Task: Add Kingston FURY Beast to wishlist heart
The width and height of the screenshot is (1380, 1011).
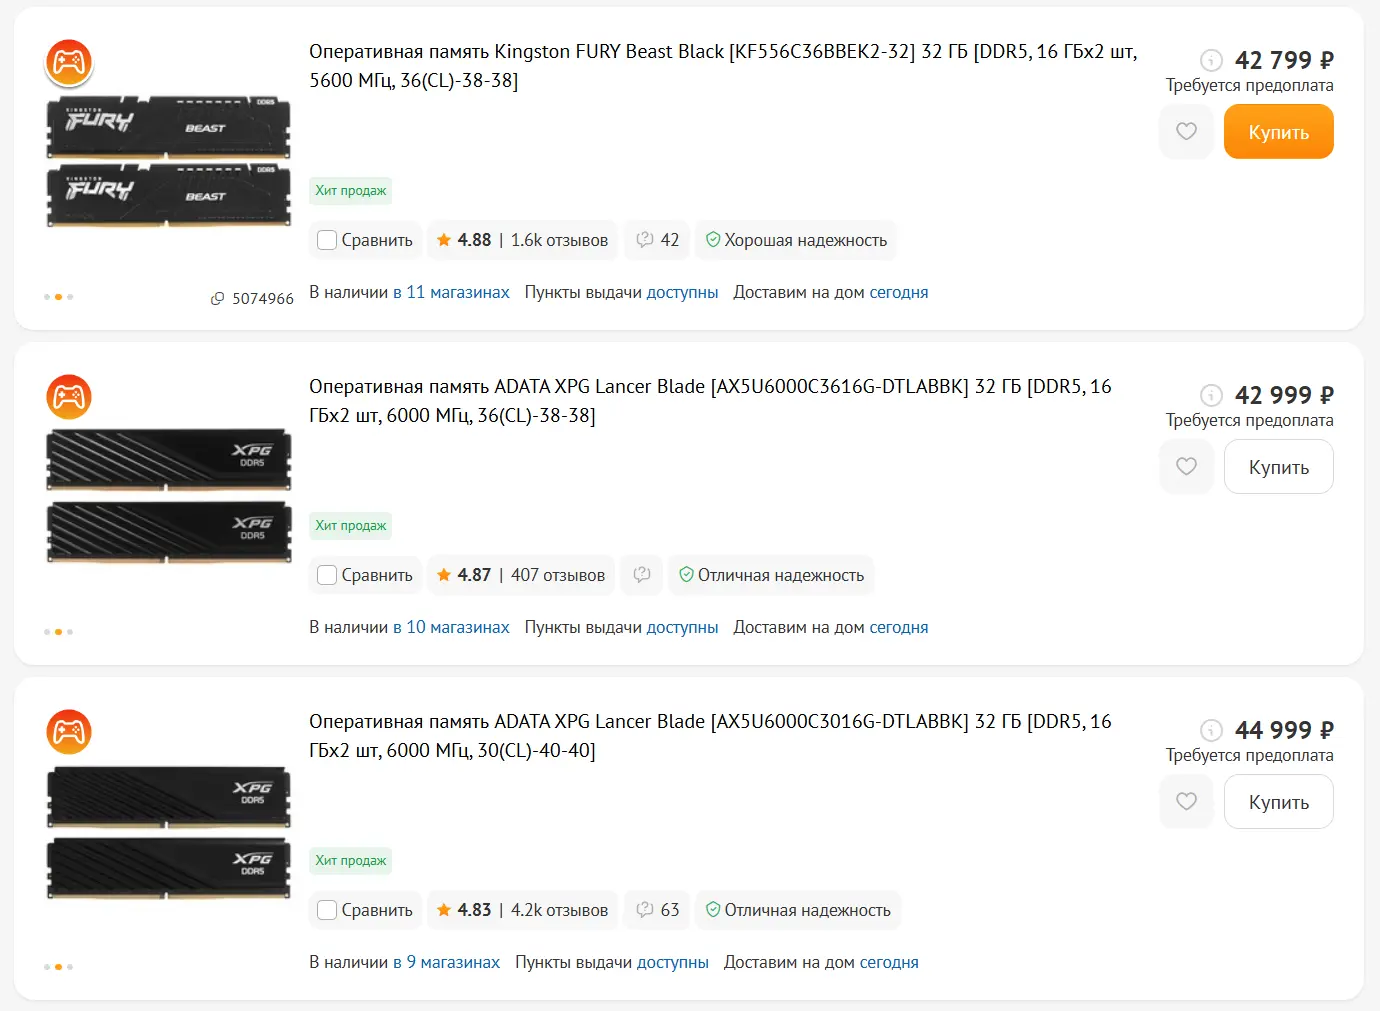Action: pyautogui.click(x=1186, y=132)
